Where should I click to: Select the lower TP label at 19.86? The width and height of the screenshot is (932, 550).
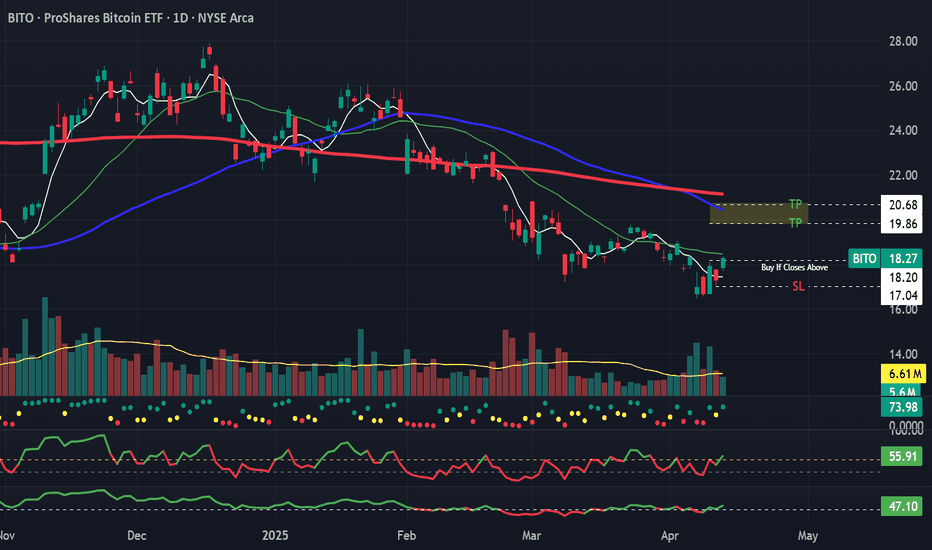(795, 223)
